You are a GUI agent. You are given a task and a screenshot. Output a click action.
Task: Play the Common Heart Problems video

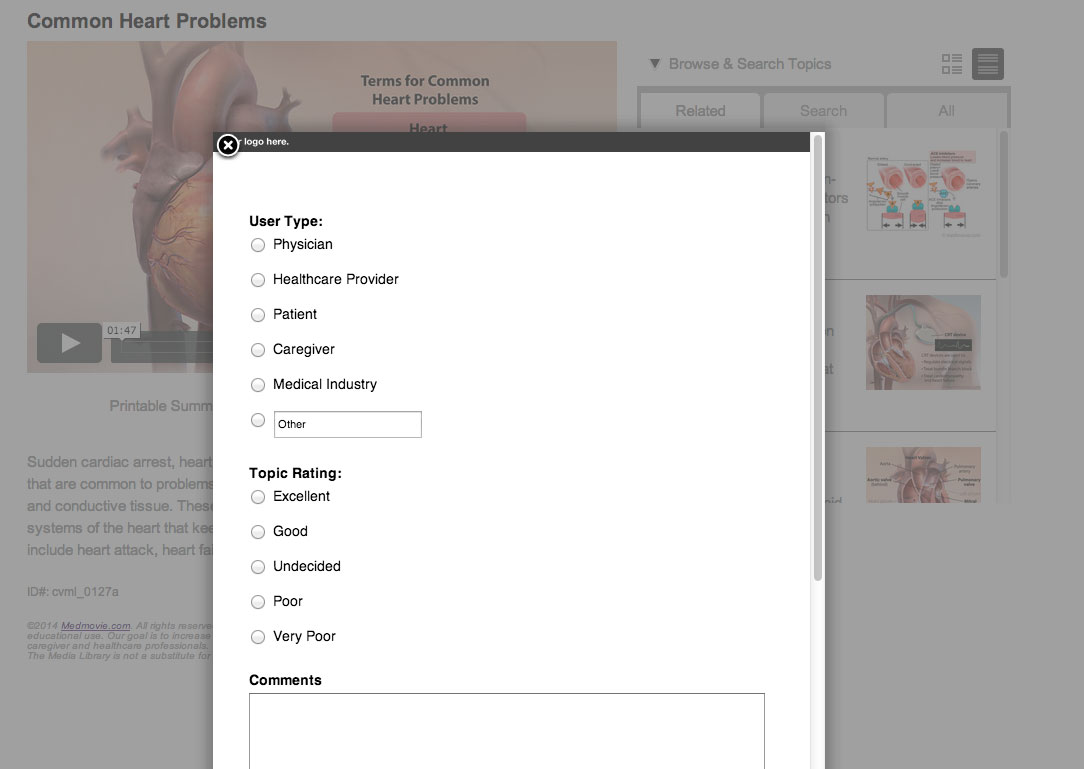coord(69,343)
